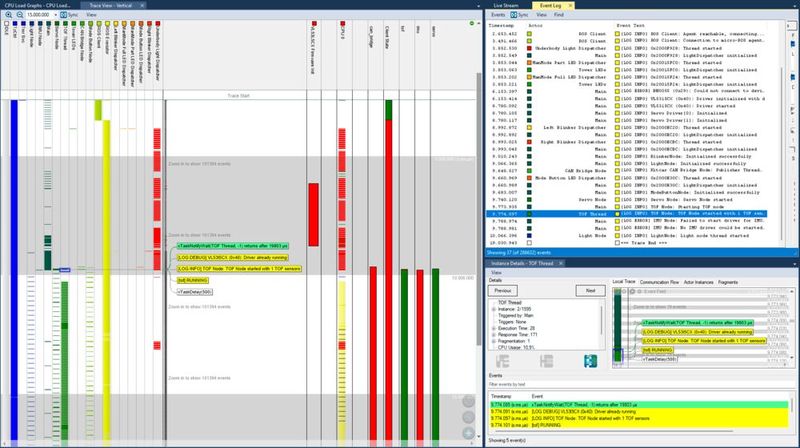
Task: Click CPU 0 column red marker
Action: click(x=342, y=23)
